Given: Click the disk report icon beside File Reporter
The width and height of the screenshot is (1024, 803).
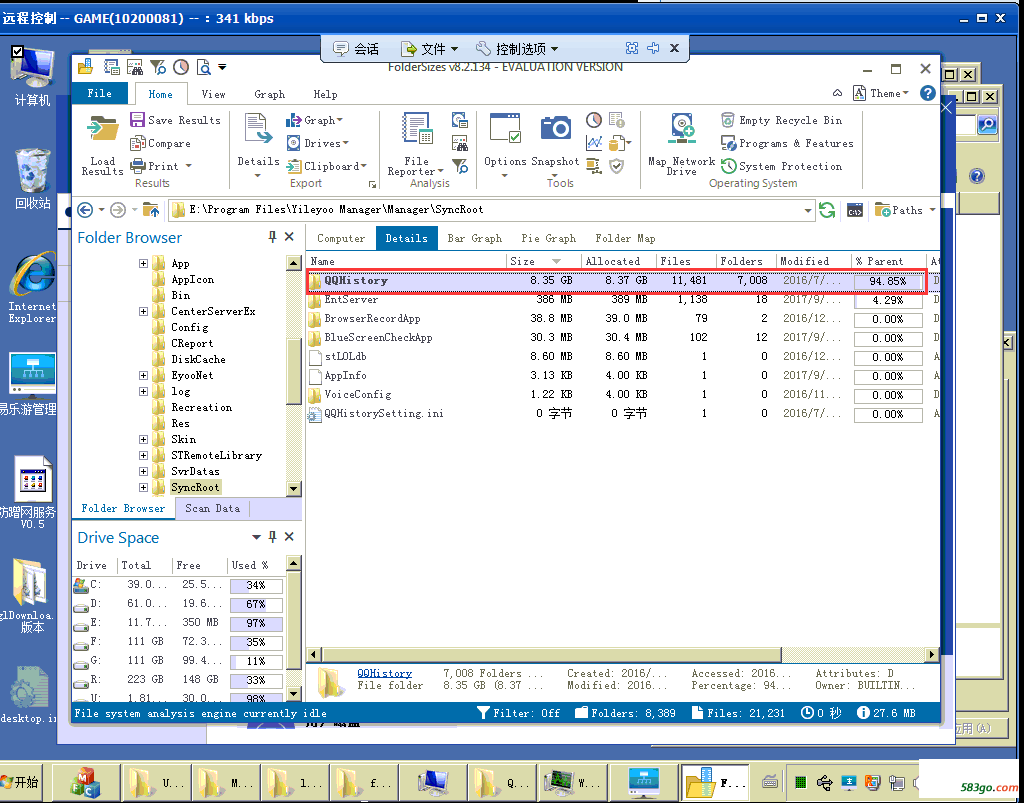Looking at the screenshot, I should click(x=460, y=120).
